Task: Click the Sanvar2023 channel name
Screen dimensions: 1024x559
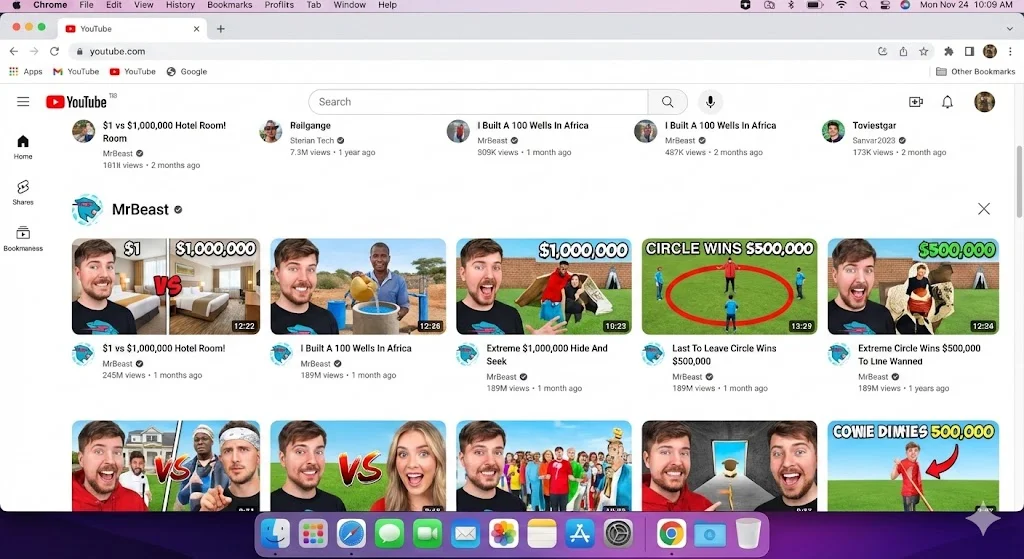Action: (x=874, y=140)
